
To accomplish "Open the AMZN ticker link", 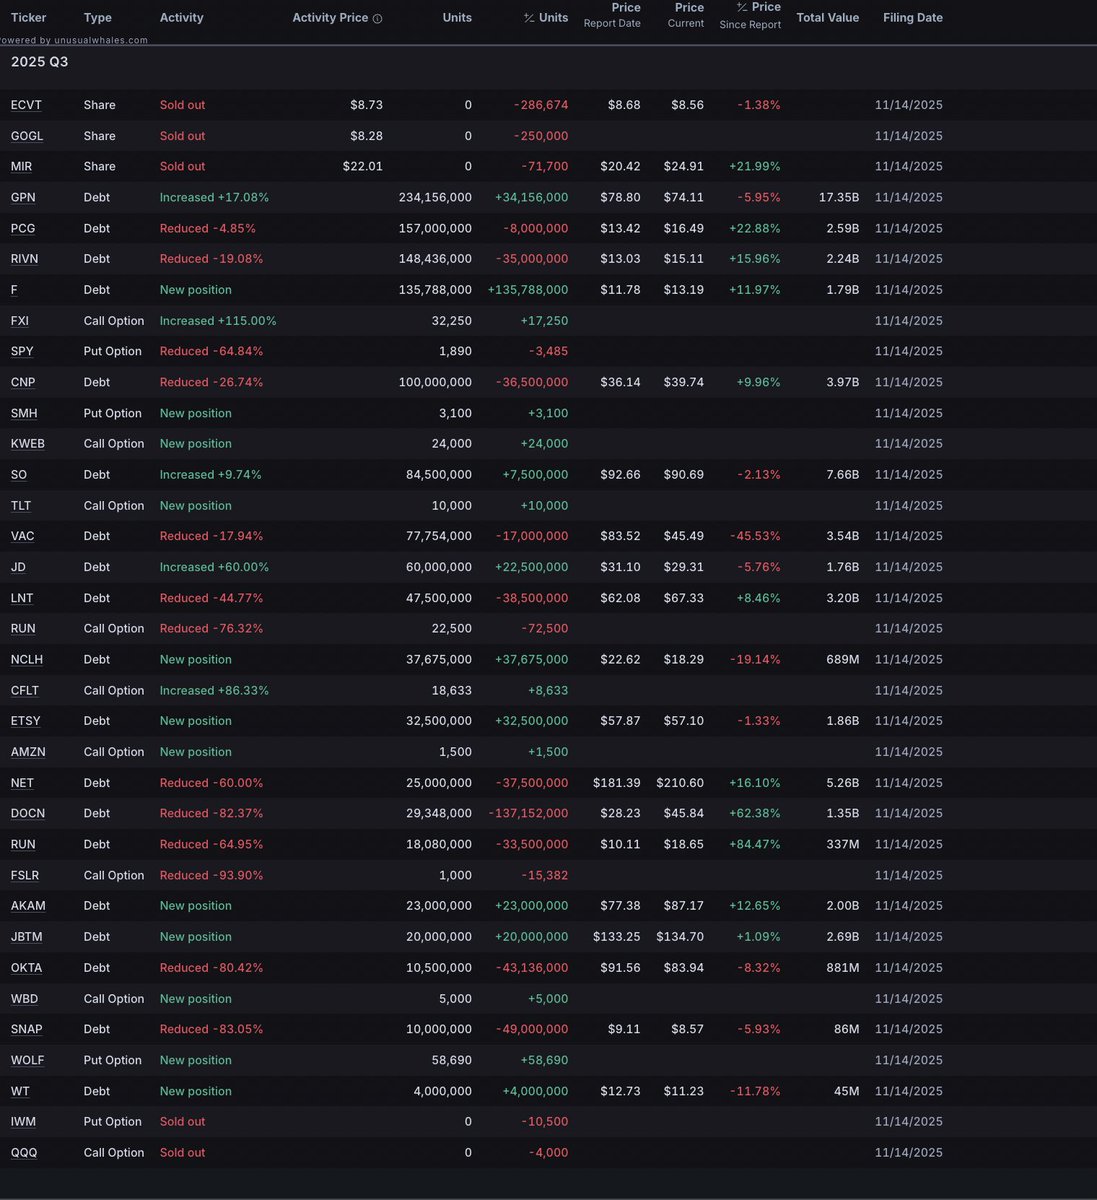I will click(28, 752).
